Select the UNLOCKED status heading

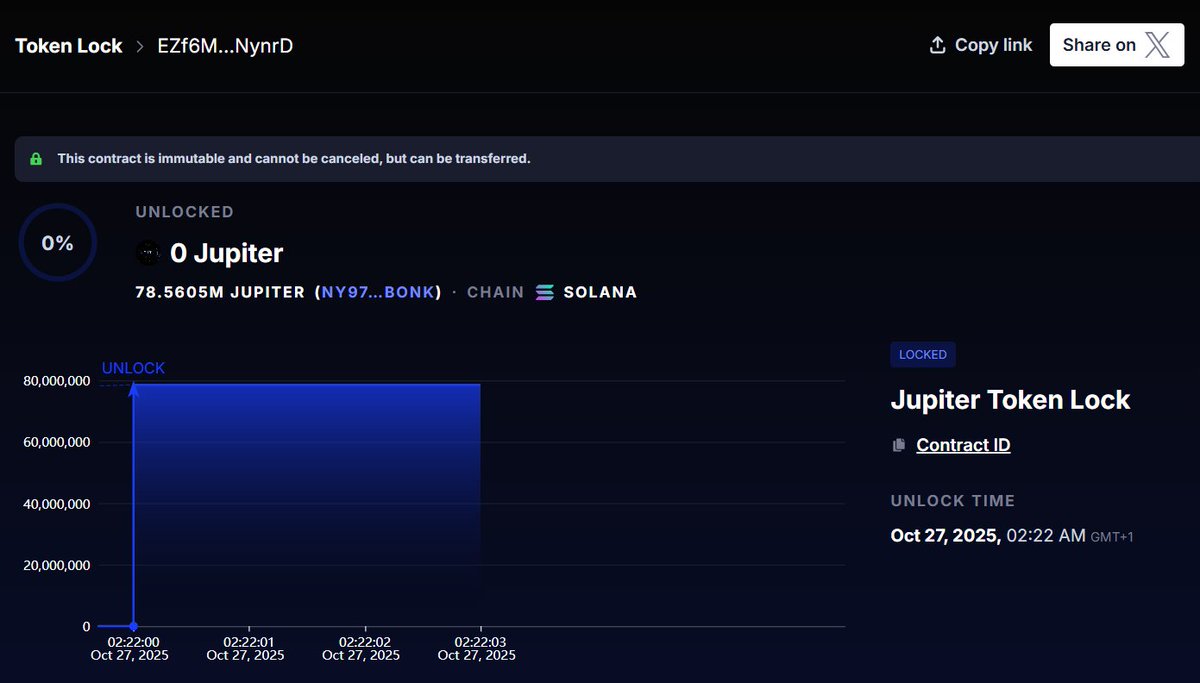tap(184, 212)
